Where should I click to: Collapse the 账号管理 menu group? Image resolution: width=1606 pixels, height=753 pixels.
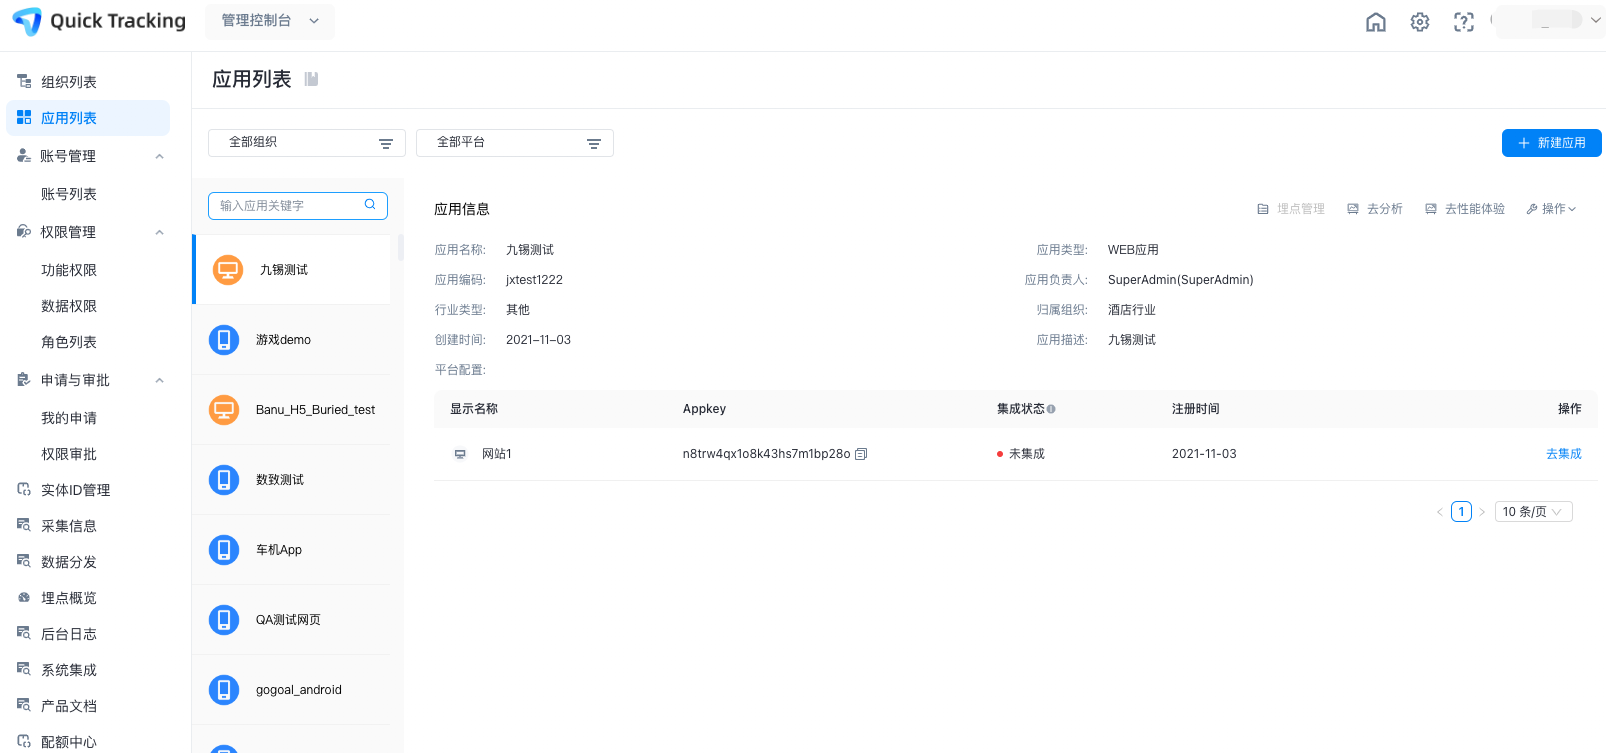pos(159,156)
